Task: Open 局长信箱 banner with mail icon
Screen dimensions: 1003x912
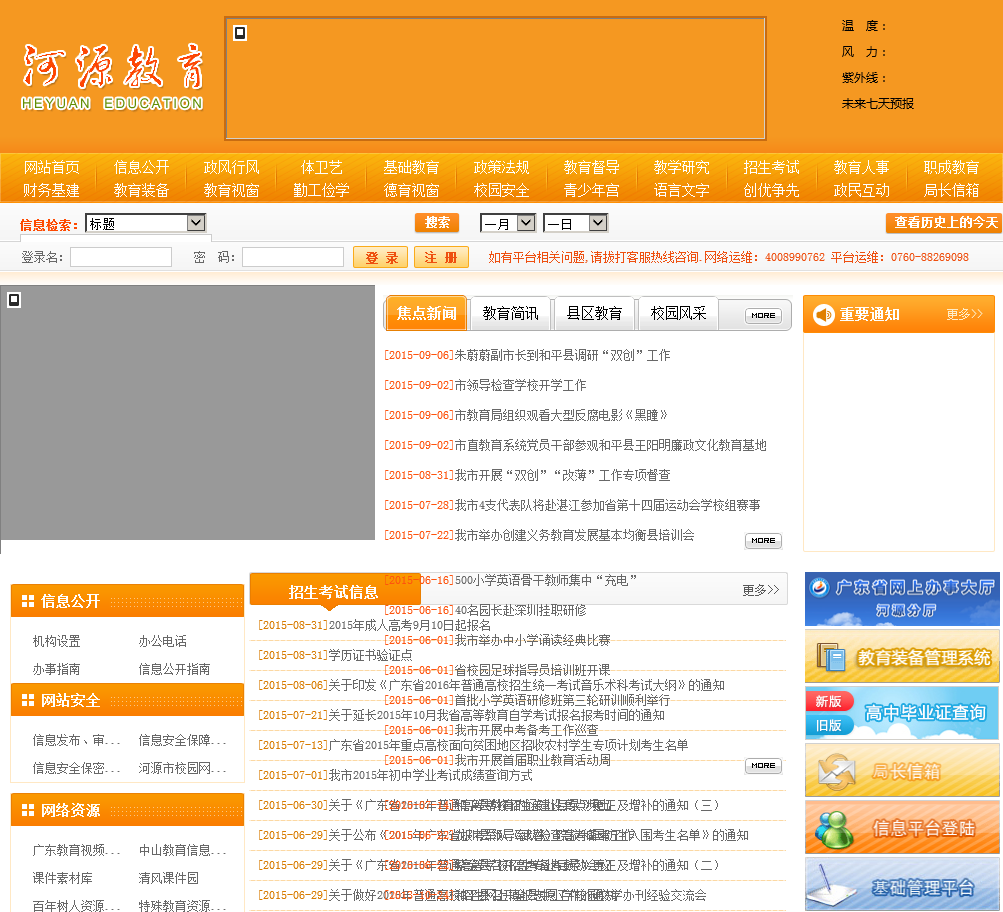Action: pos(902,770)
